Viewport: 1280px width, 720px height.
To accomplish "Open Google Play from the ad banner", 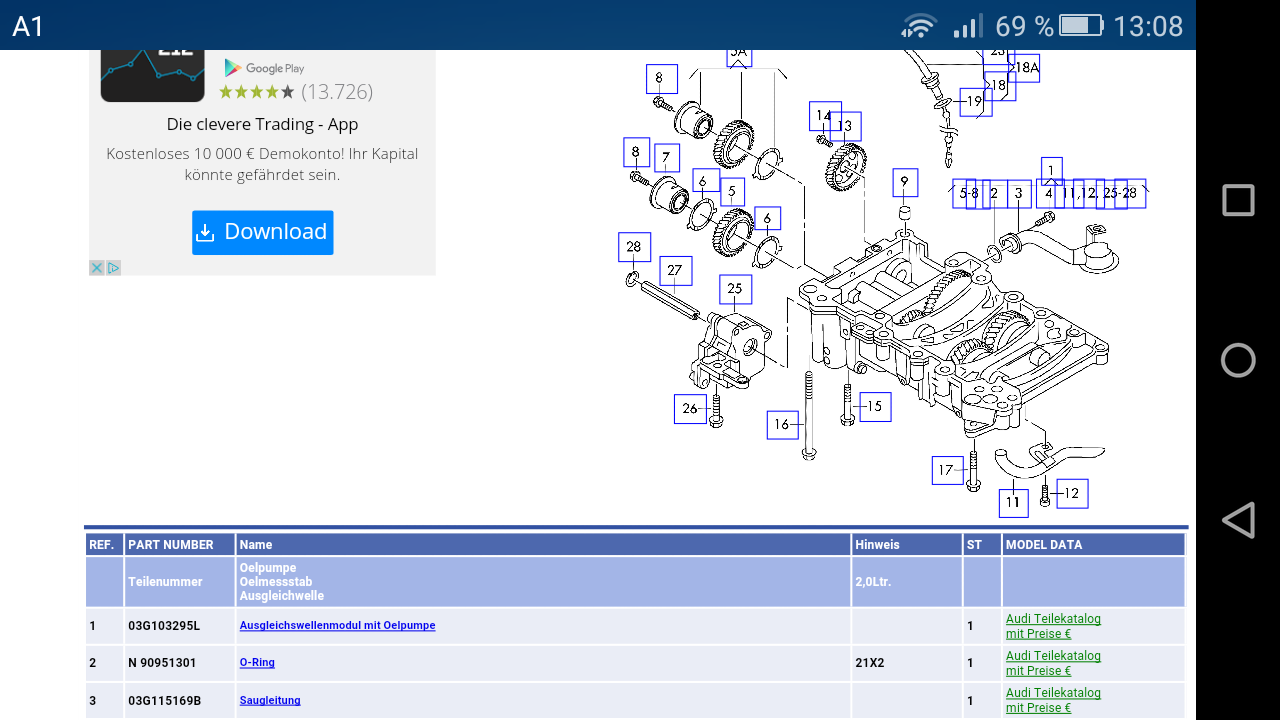I will tap(263, 69).
